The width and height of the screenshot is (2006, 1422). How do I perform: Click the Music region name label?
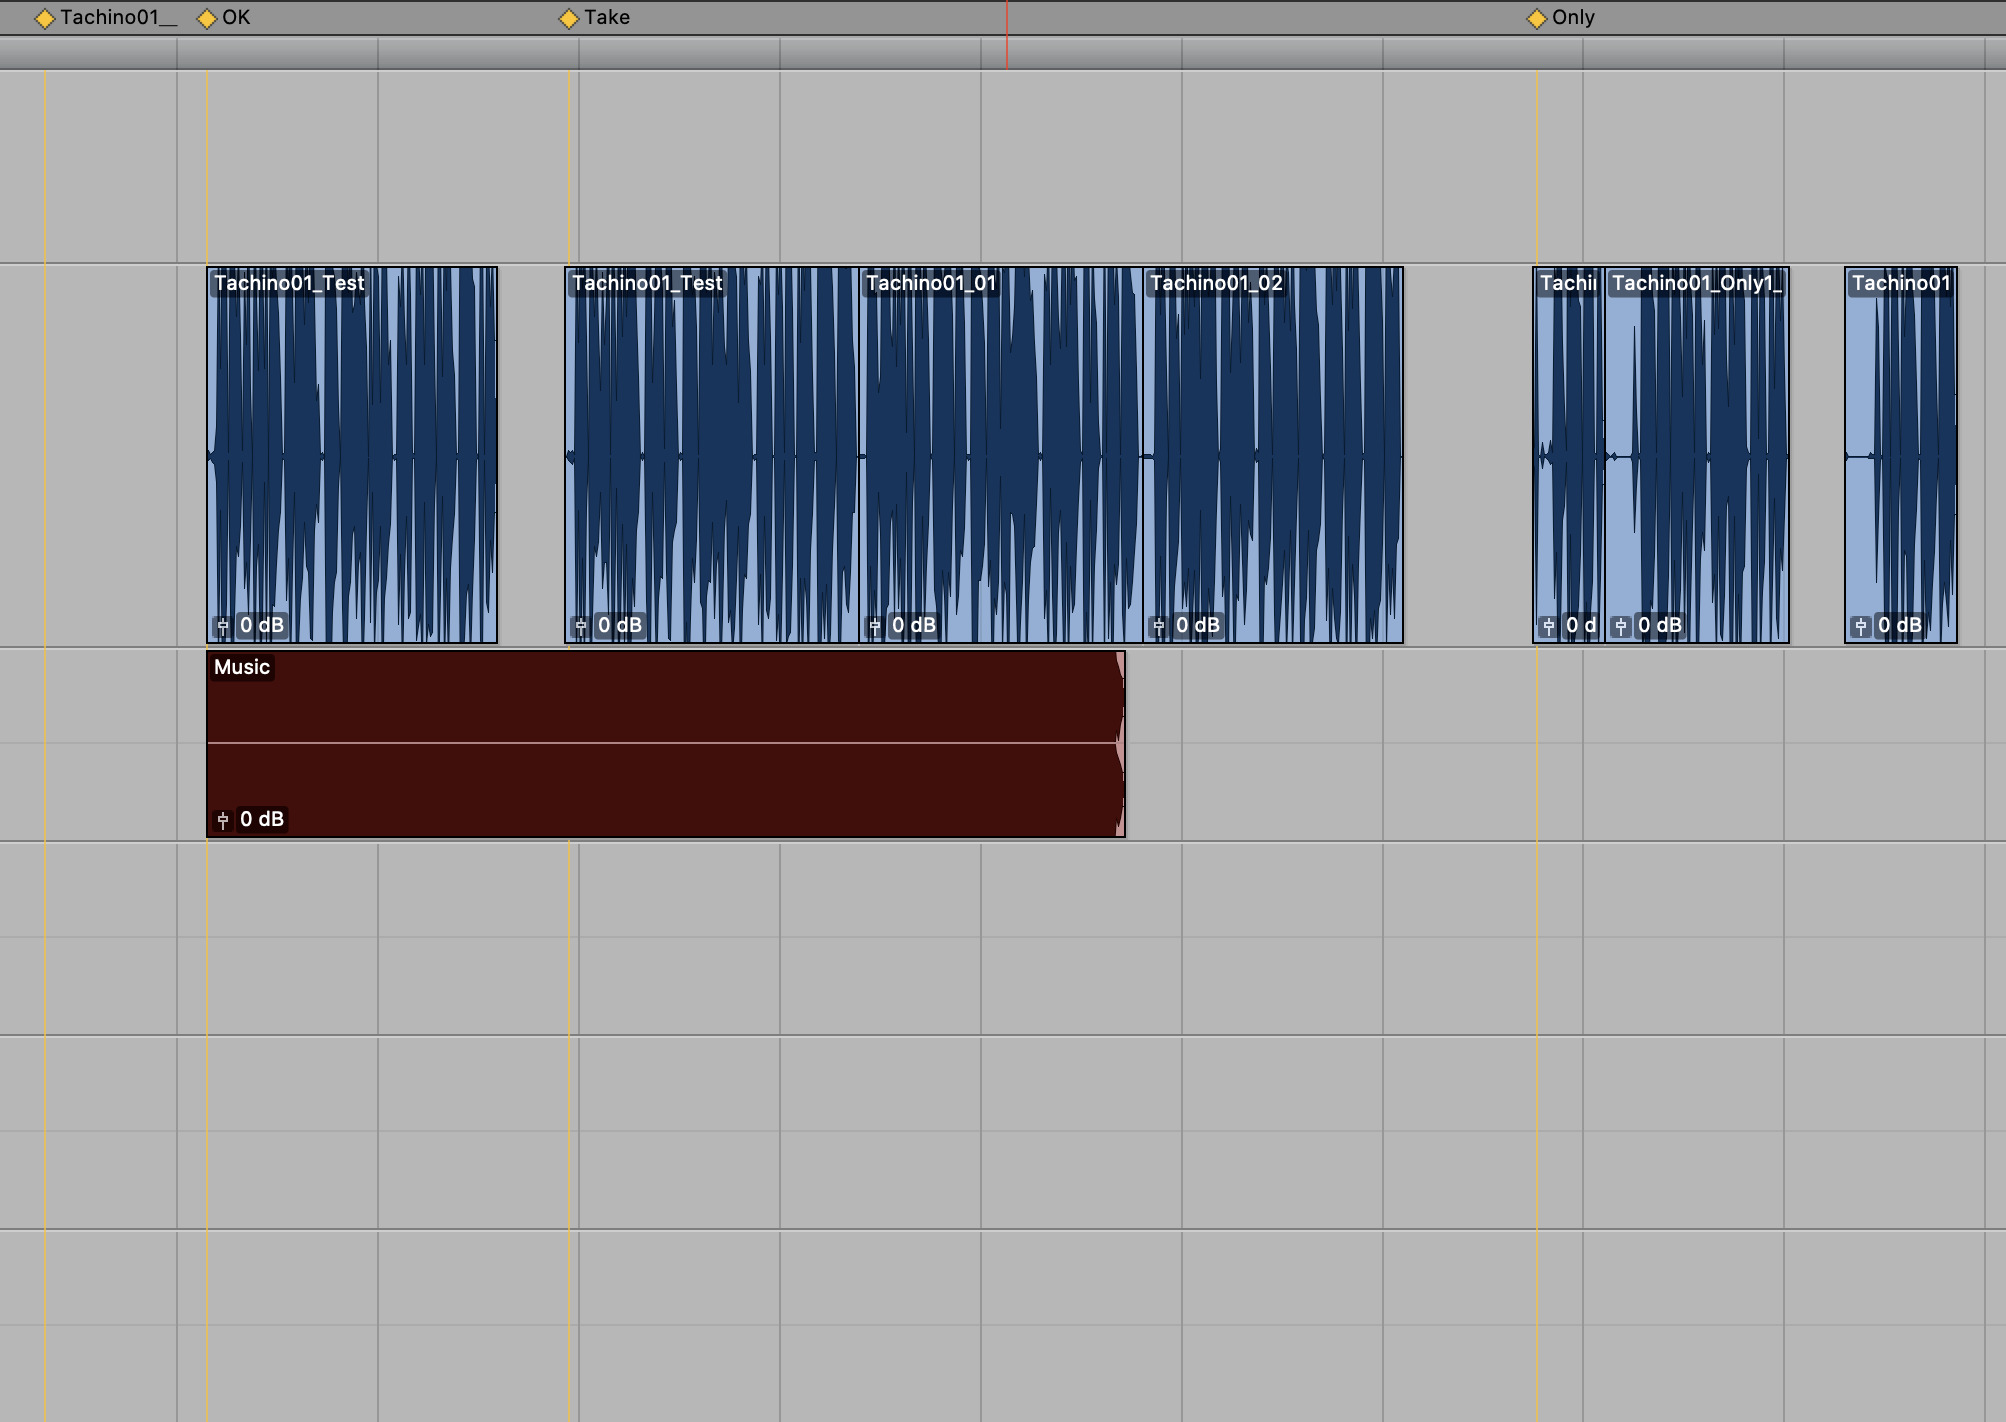click(x=242, y=667)
